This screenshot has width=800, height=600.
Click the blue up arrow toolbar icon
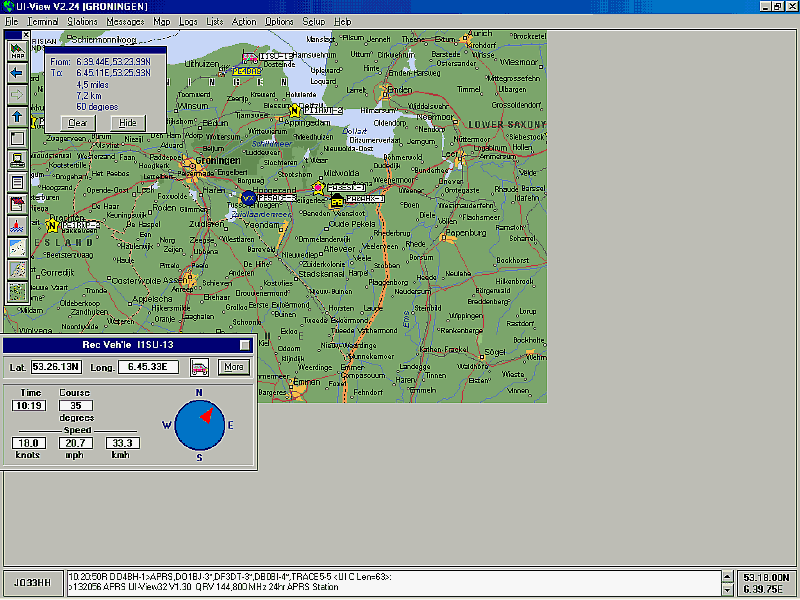click(17, 117)
